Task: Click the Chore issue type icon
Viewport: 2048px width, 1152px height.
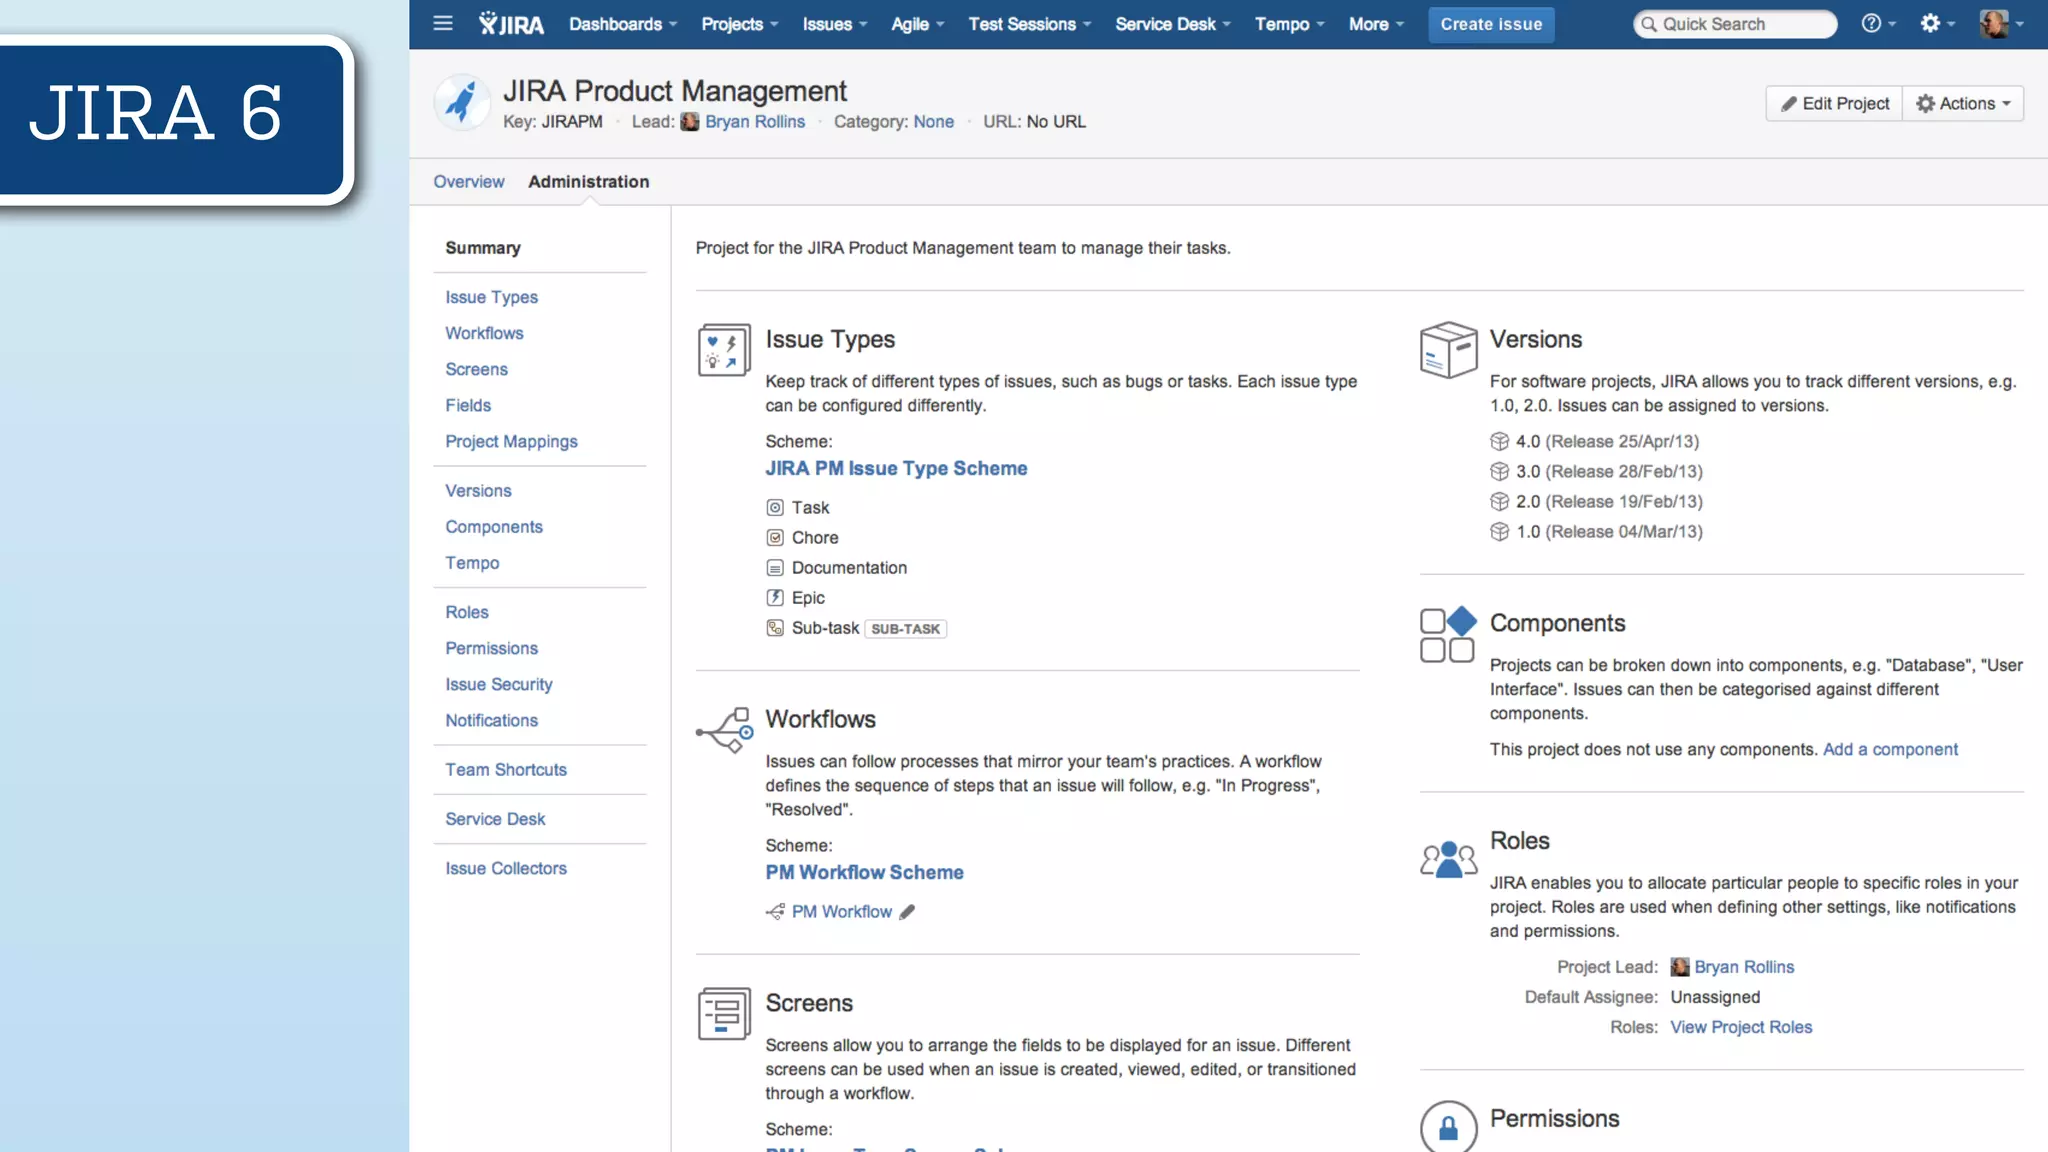Action: (x=775, y=538)
